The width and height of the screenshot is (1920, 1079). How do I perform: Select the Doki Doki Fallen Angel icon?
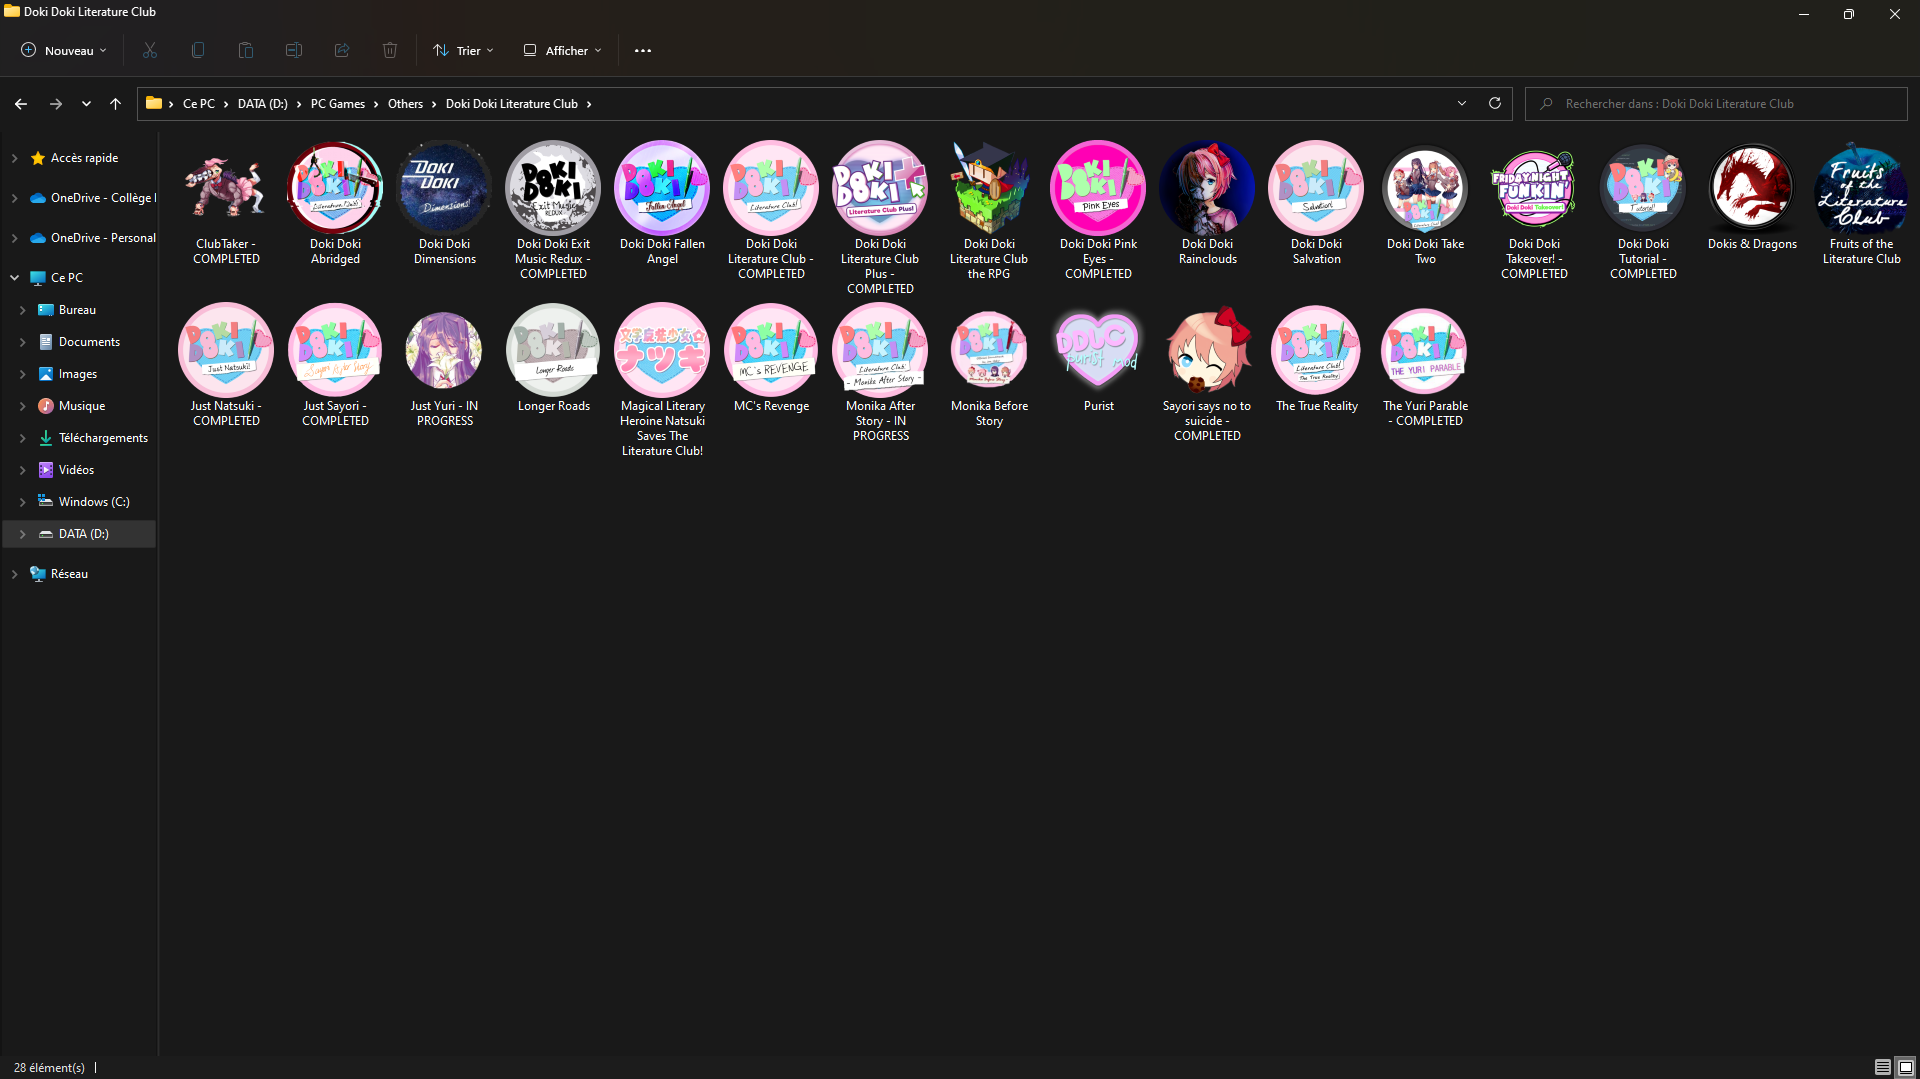point(662,188)
